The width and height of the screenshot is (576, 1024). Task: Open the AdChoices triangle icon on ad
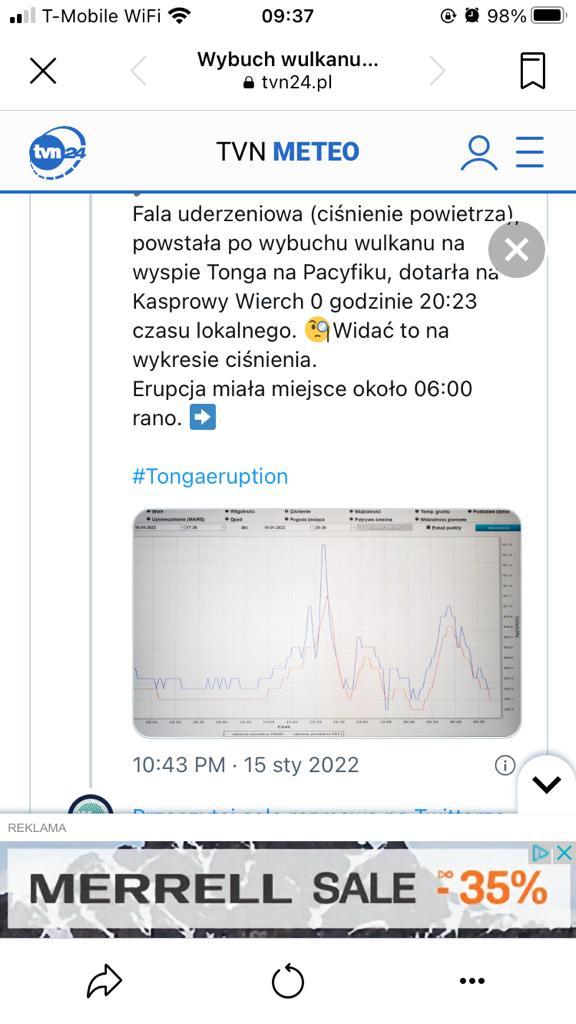click(x=541, y=852)
